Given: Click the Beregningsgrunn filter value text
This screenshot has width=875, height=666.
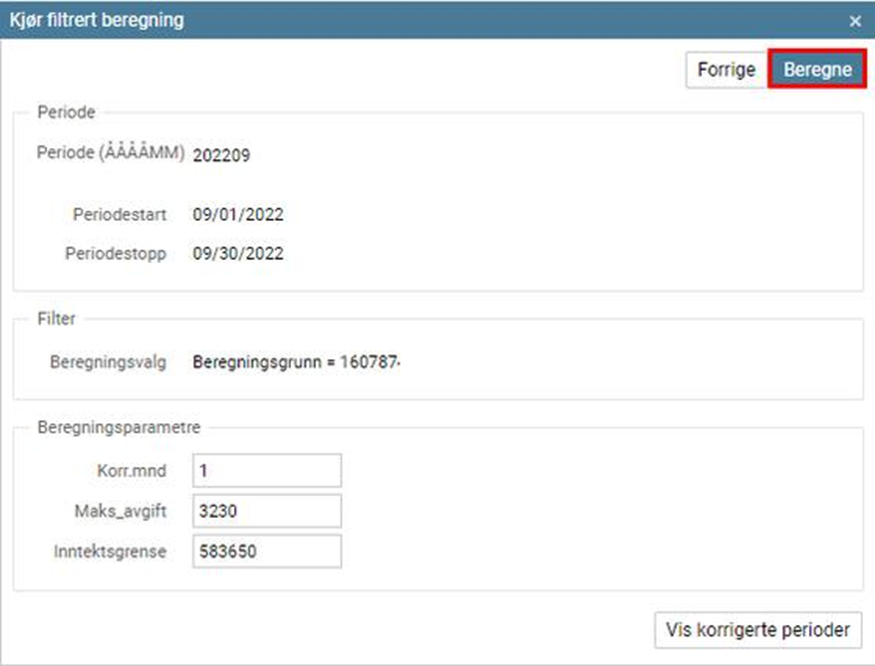Looking at the screenshot, I should pos(296,362).
